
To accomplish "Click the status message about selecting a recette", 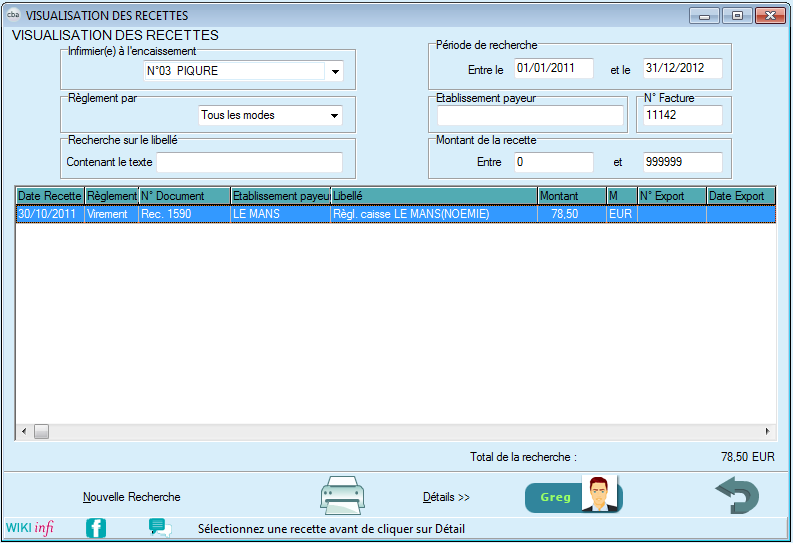I will 331,529.
